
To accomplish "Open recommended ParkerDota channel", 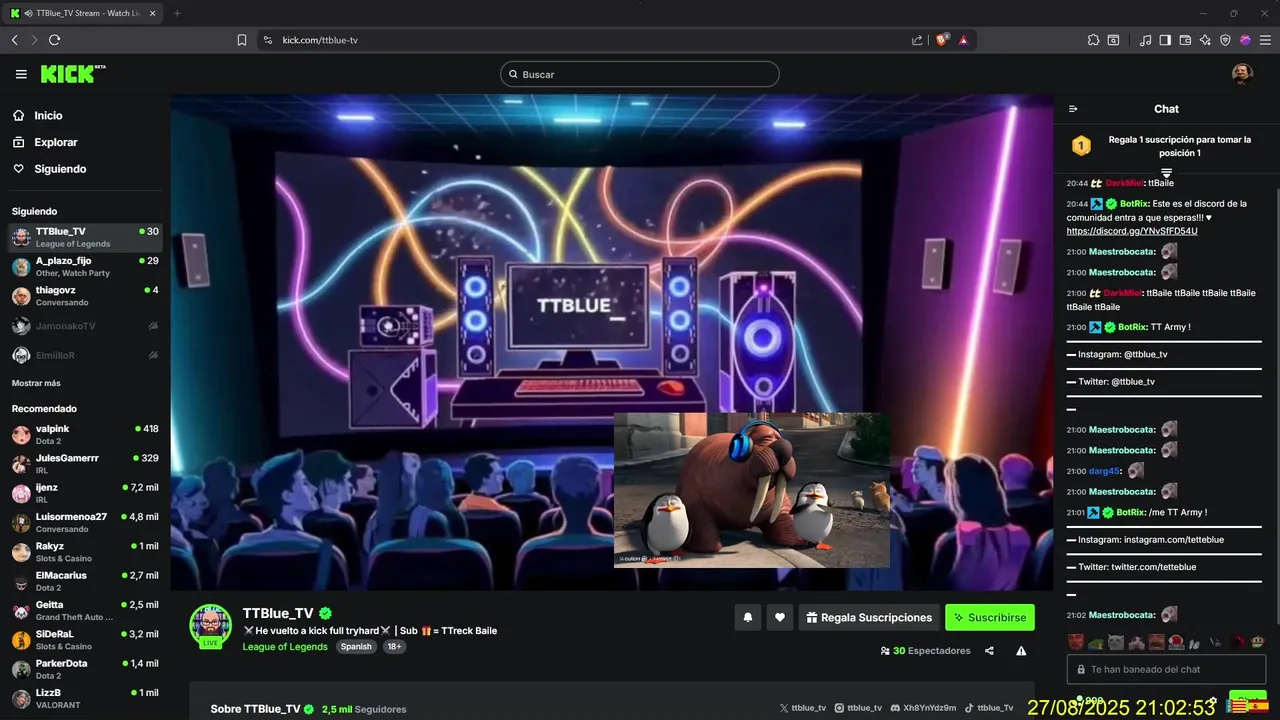I will [x=85, y=669].
